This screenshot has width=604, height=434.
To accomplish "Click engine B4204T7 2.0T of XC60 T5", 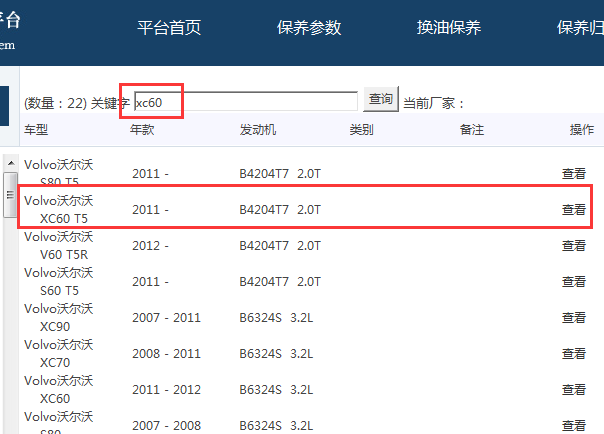I will click(280, 209).
